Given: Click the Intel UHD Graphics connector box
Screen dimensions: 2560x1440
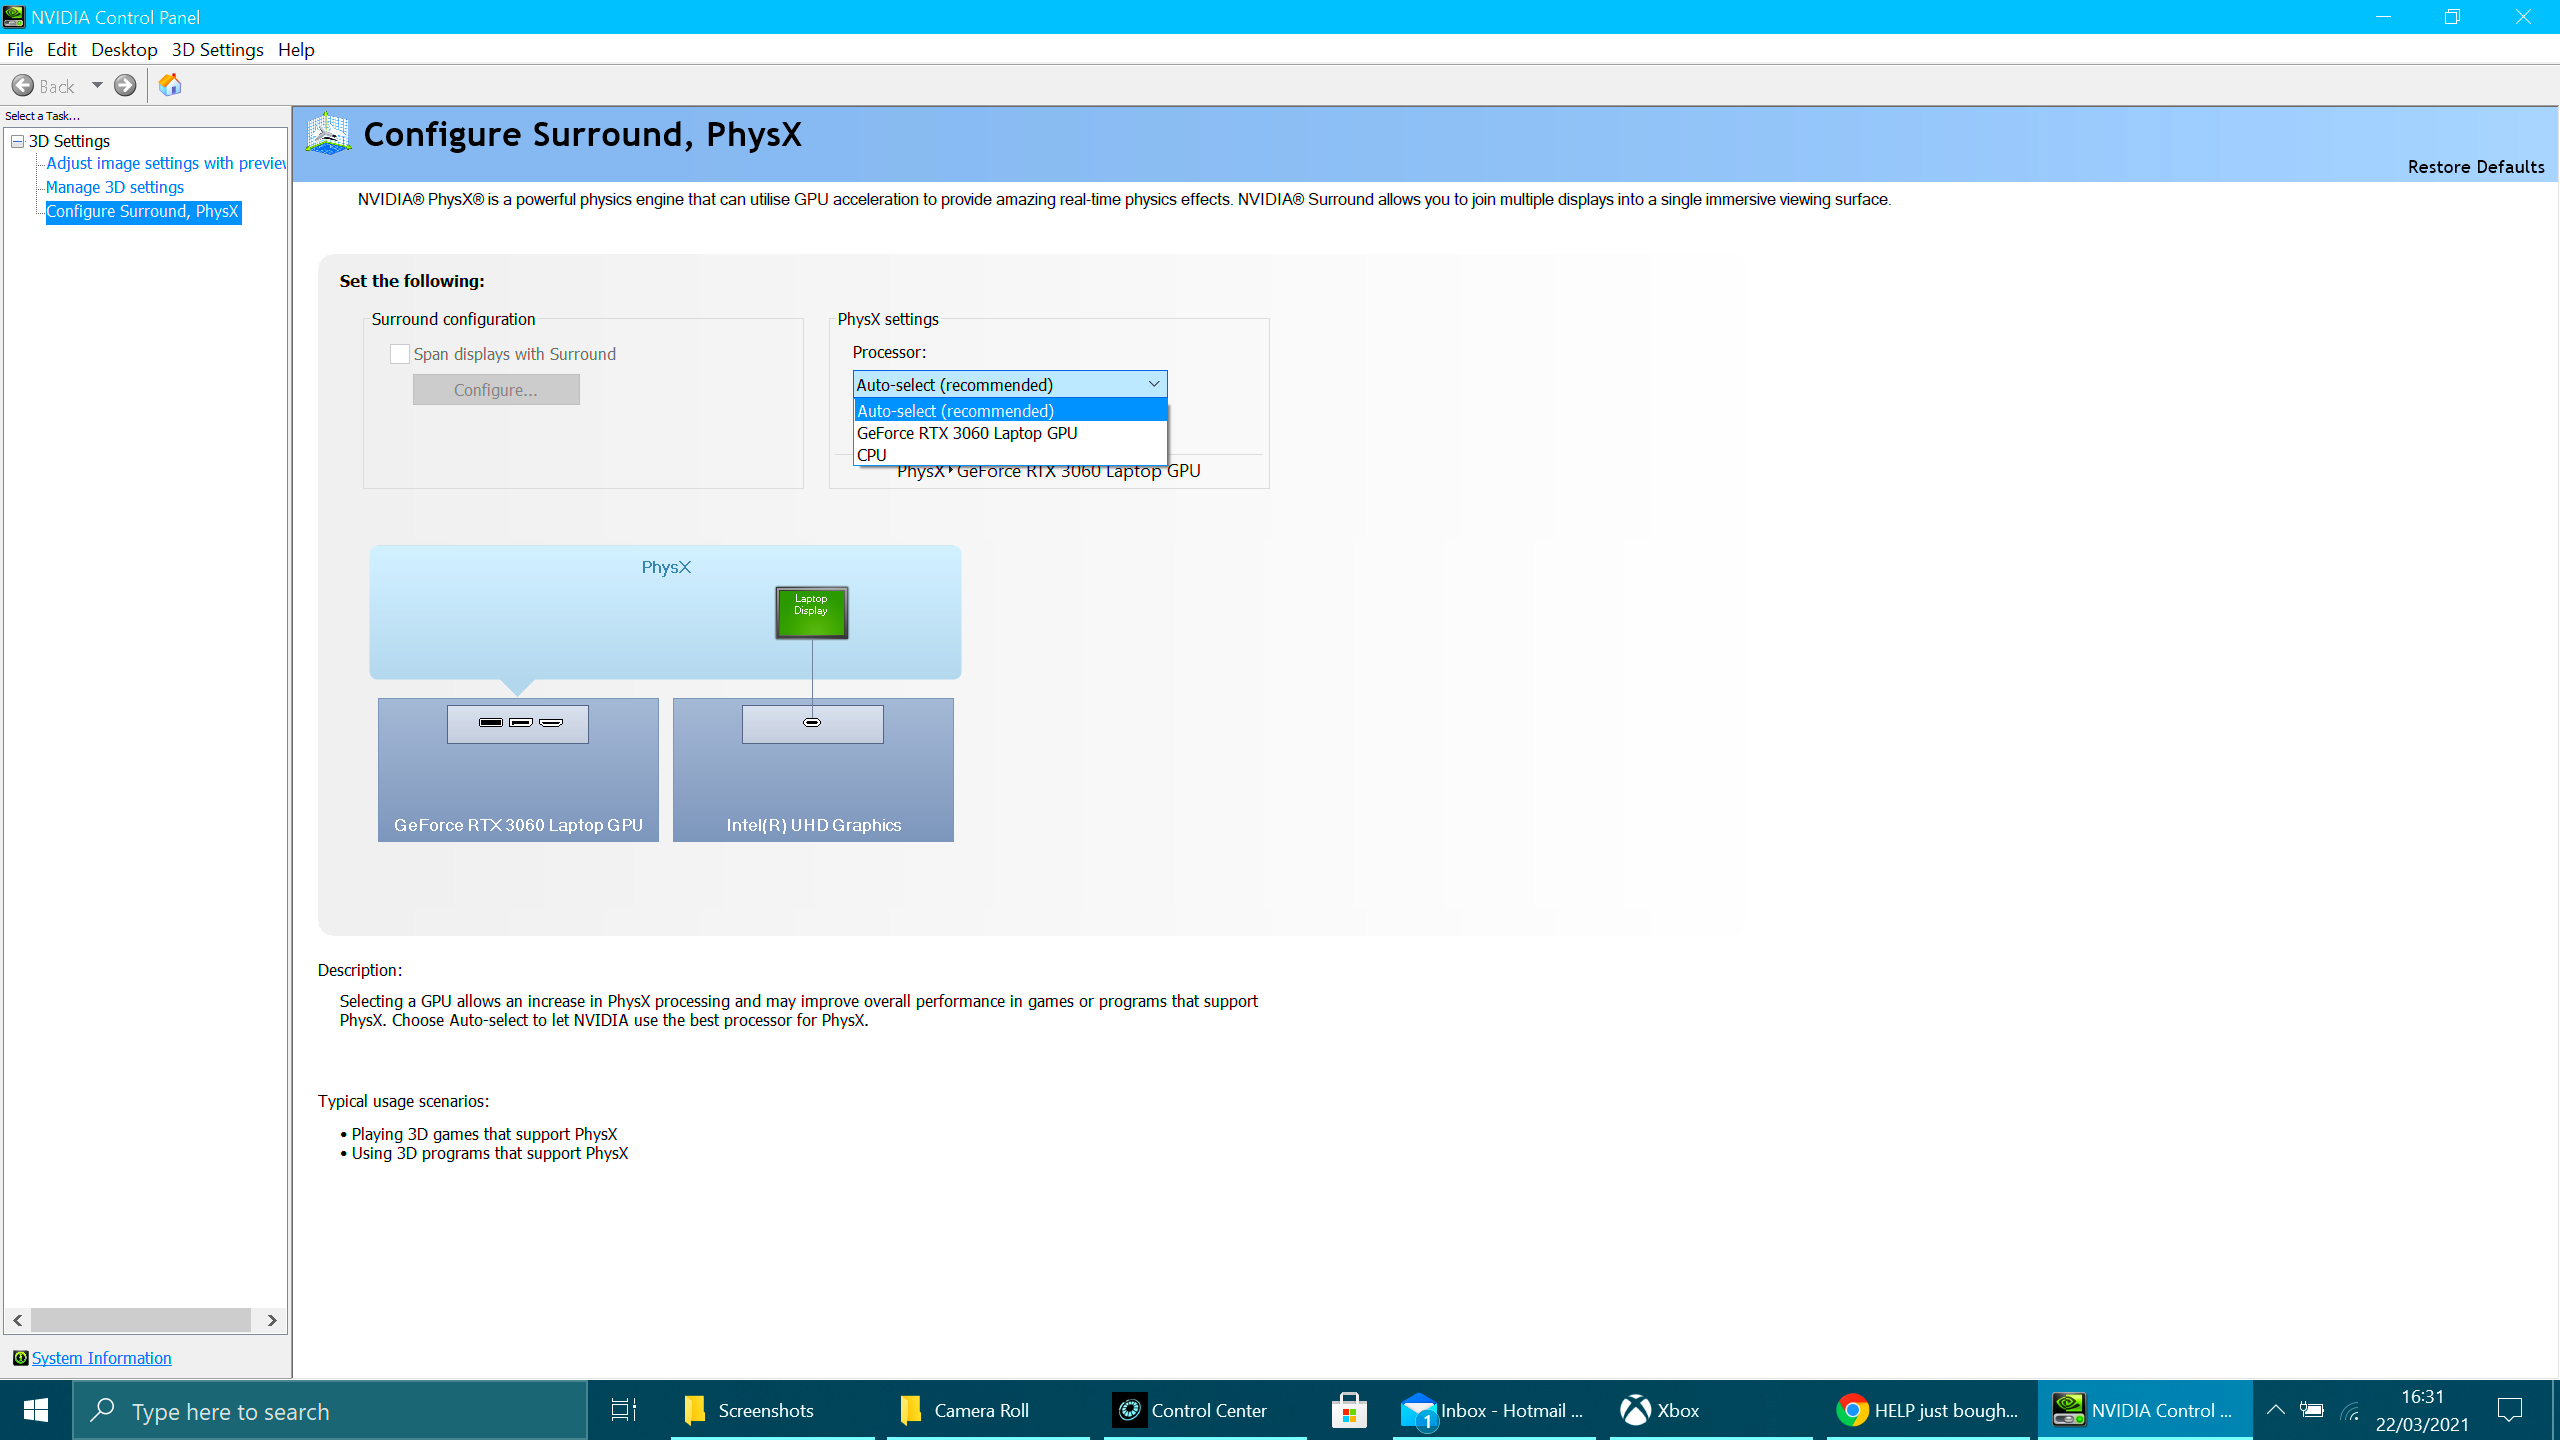Looking at the screenshot, I should pyautogui.click(x=813, y=724).
